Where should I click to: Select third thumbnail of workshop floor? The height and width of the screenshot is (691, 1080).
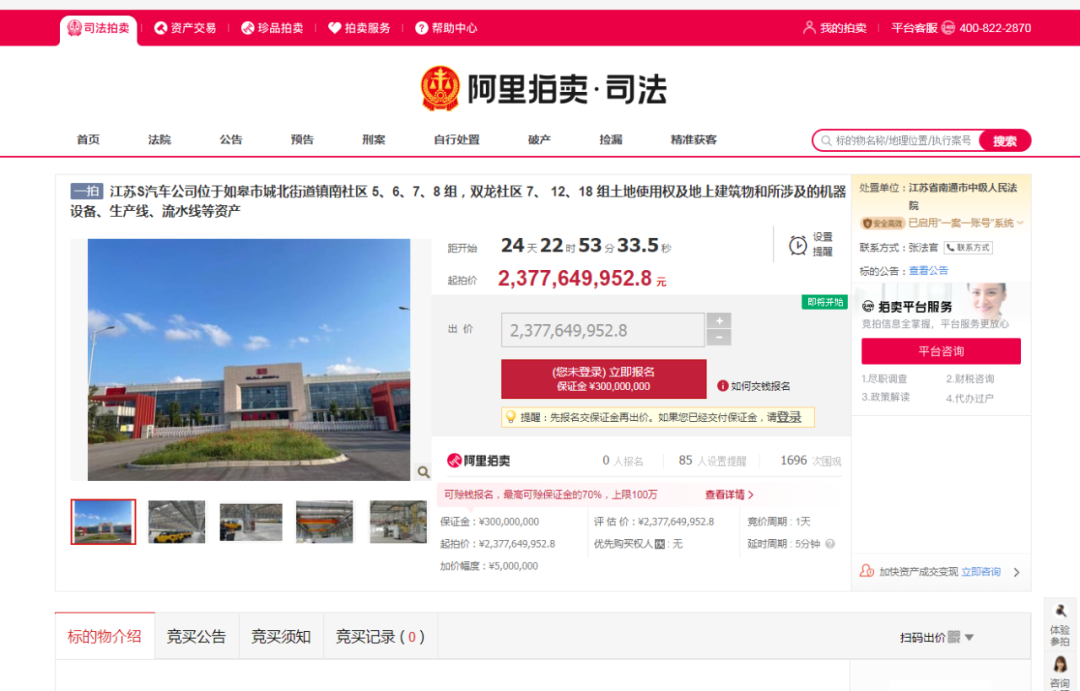pos(251,522)
